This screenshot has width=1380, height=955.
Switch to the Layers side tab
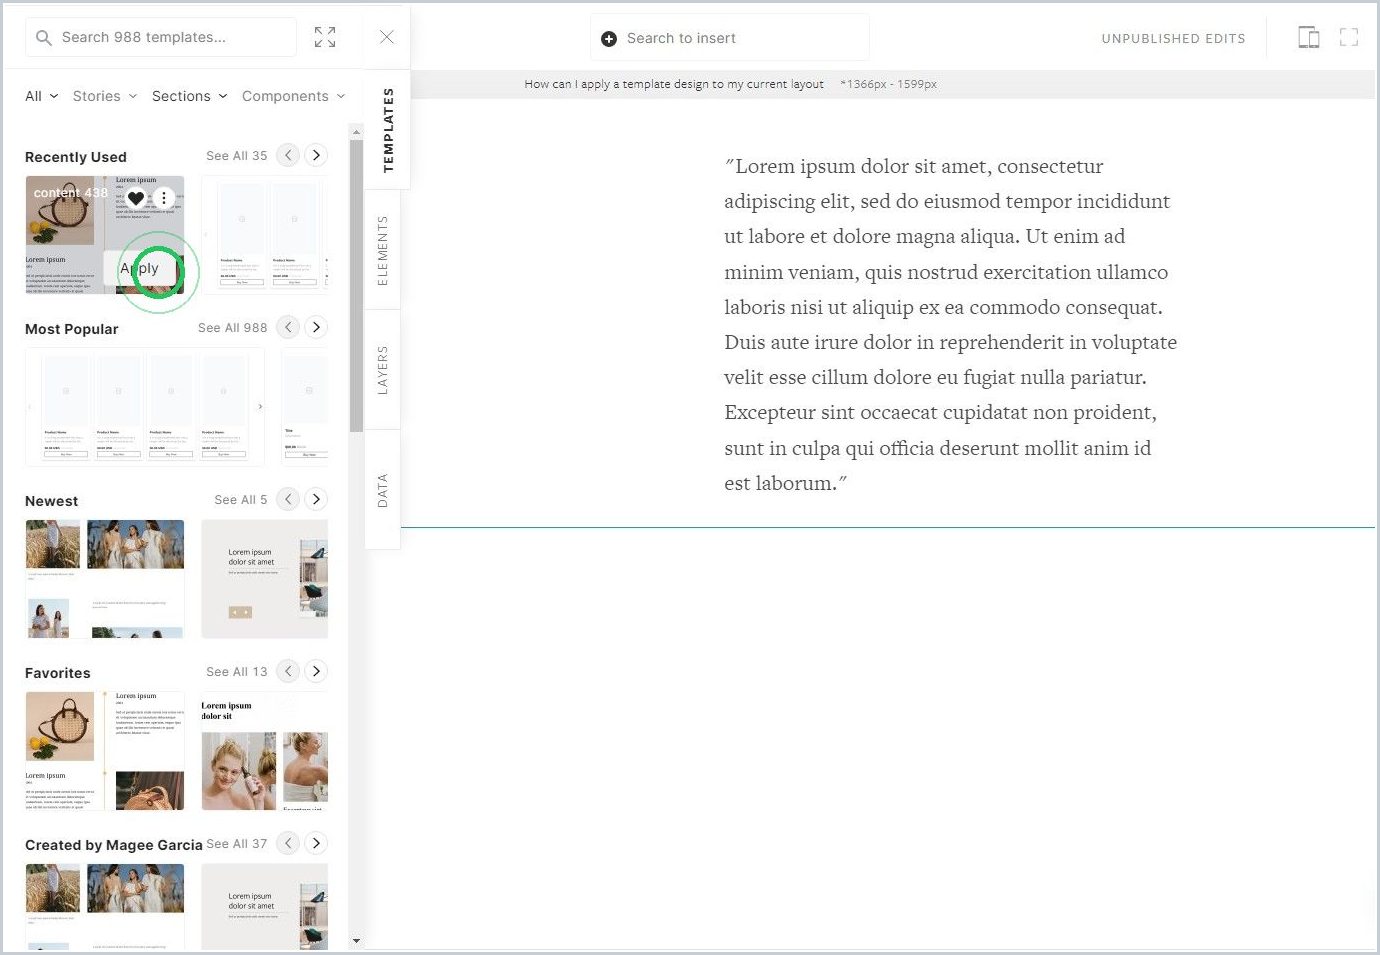383,370
